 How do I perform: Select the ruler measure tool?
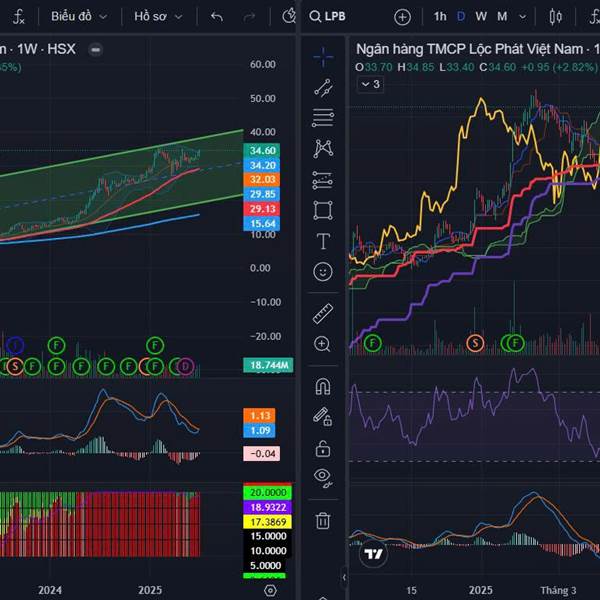coord(323,314)
